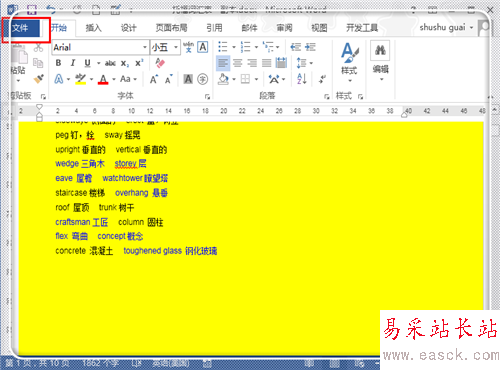500x370 pixels.
Task: Switch to the 插入 (Insert) tab
Action: coord(93,28)
